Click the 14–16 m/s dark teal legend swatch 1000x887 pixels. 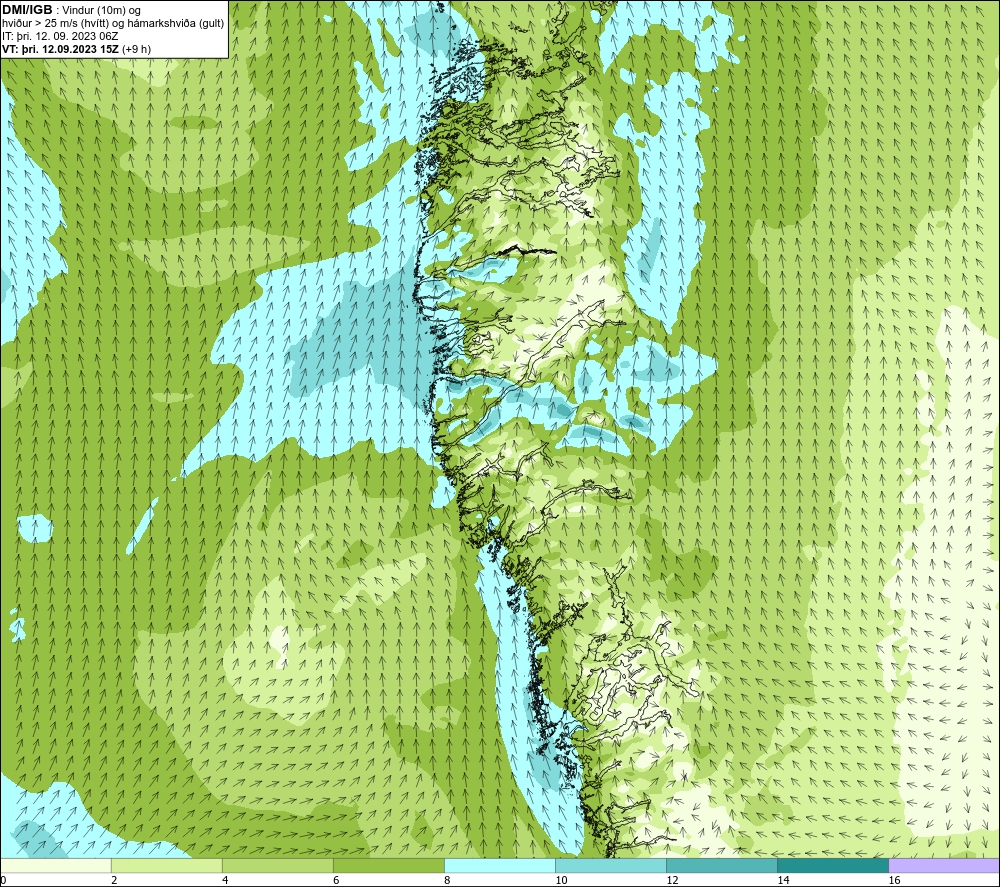(x=833, y=866)
